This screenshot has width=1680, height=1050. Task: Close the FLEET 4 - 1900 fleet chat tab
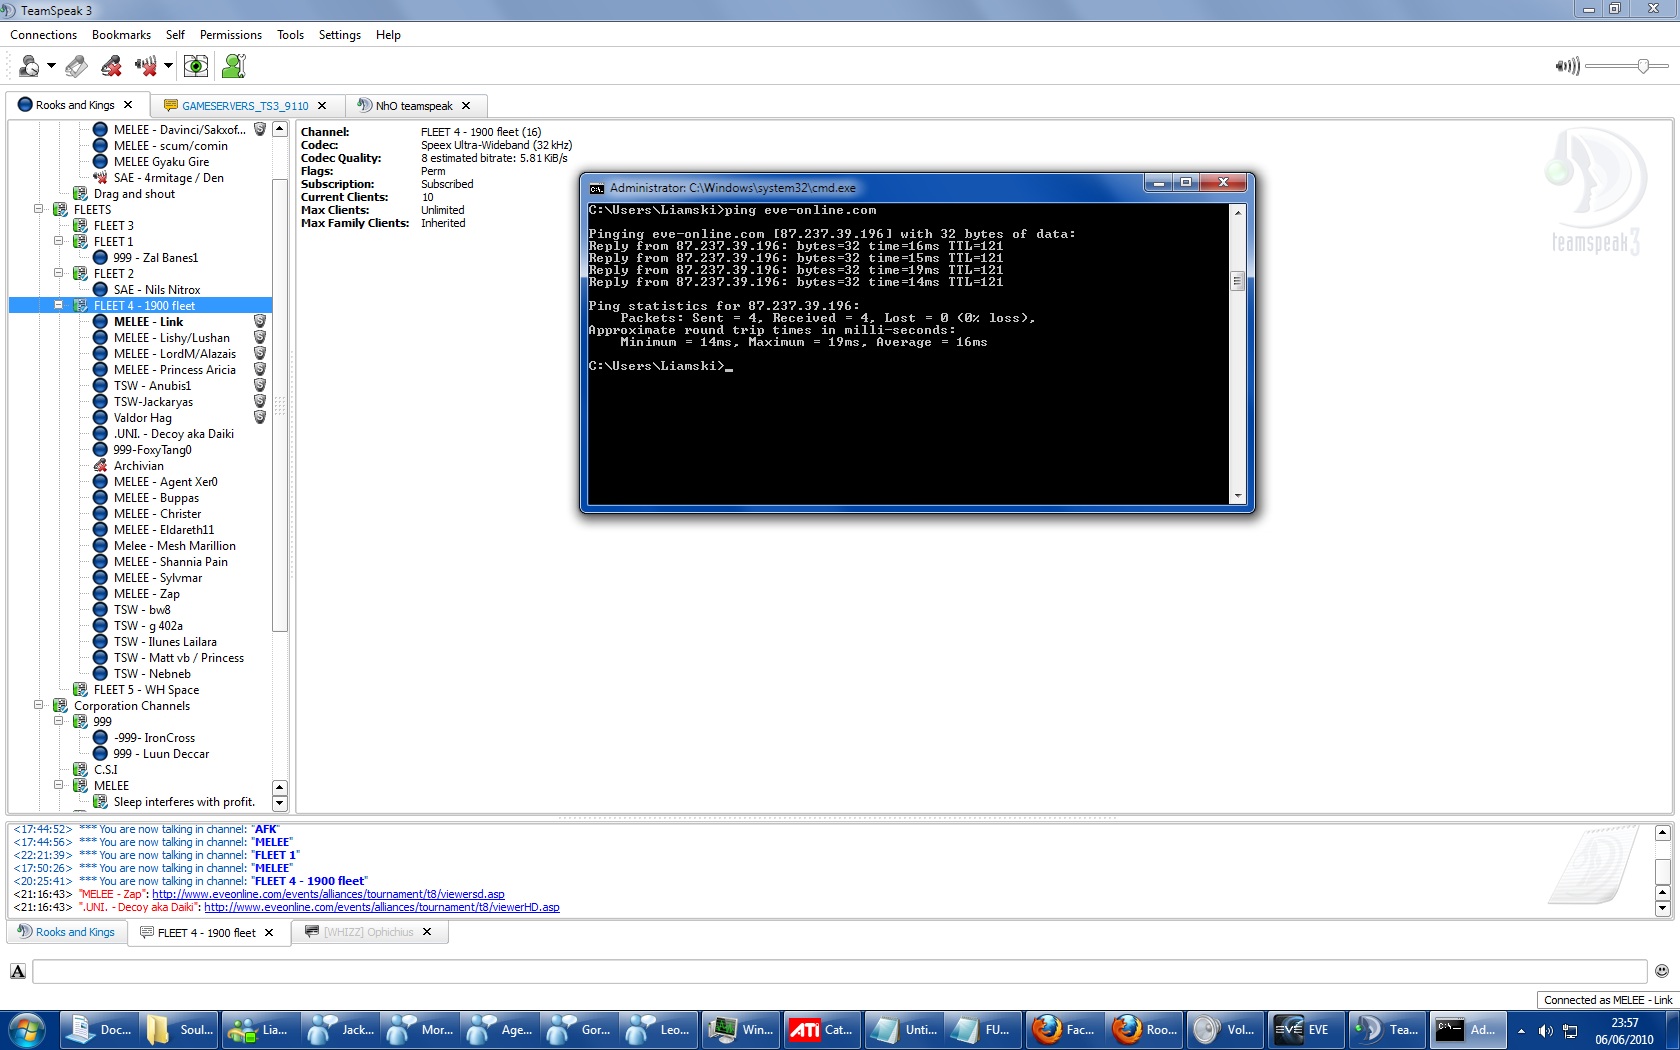(269, 932)
